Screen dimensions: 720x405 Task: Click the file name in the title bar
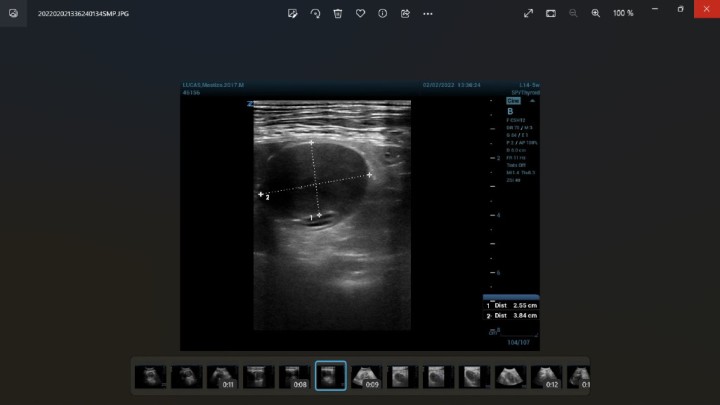click(83, 14)
